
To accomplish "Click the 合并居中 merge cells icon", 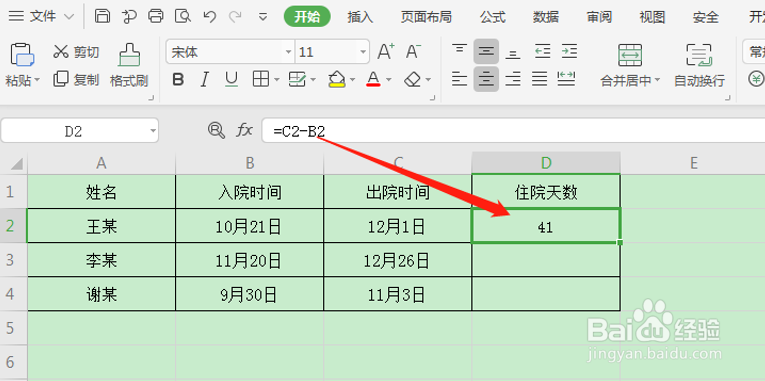I will click(630, 55).
